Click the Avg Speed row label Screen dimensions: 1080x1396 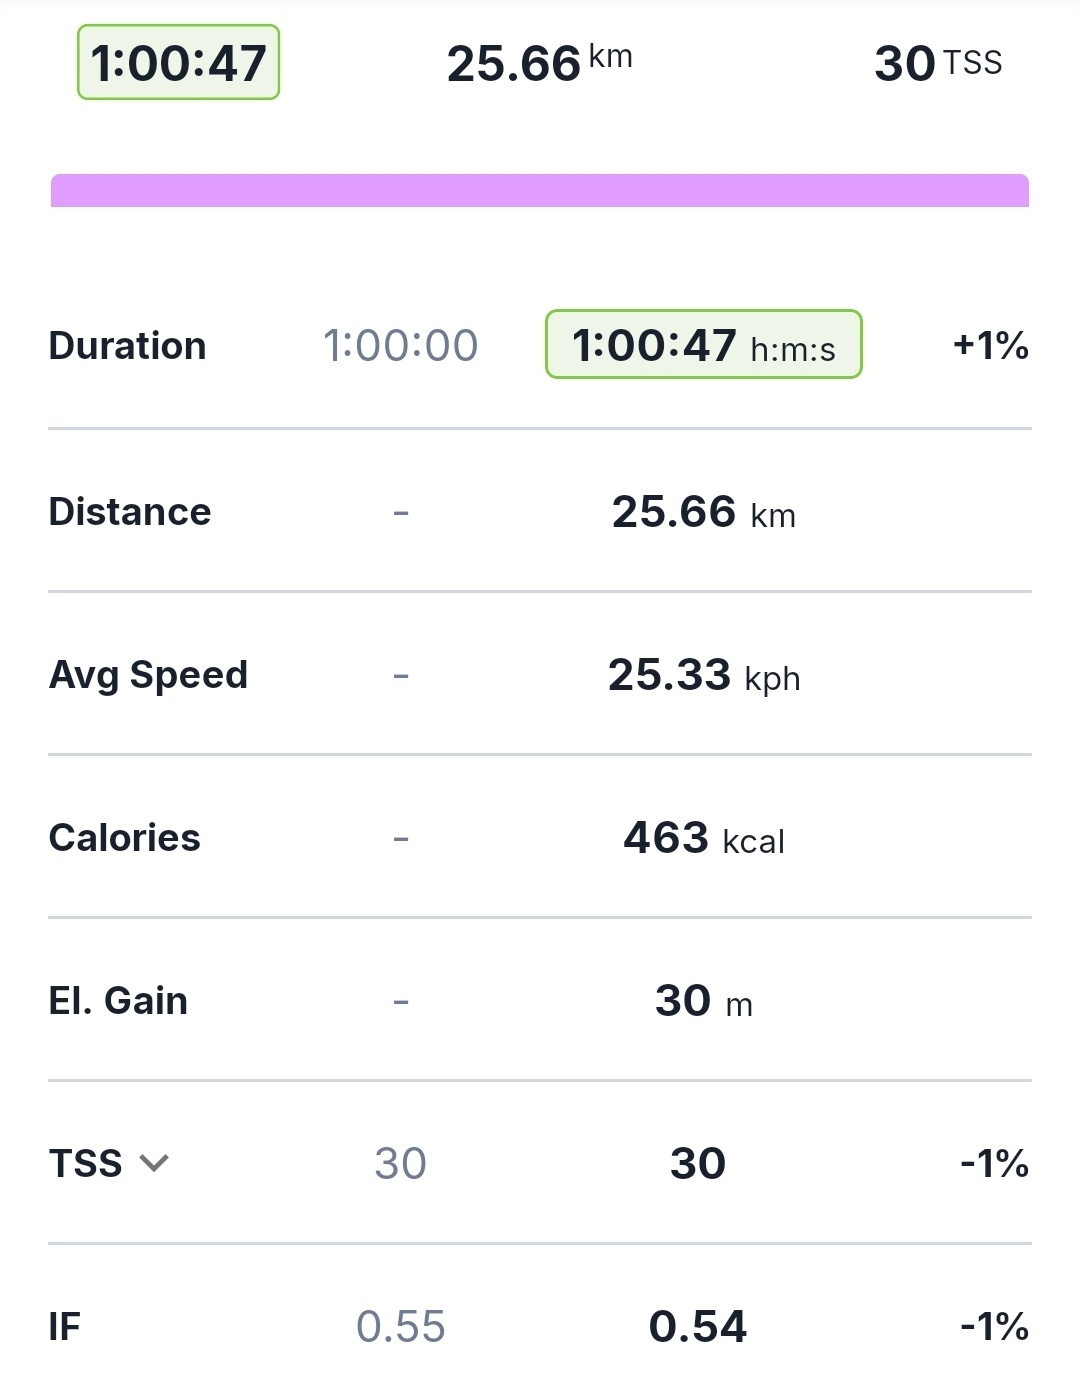tap(148, 675)
